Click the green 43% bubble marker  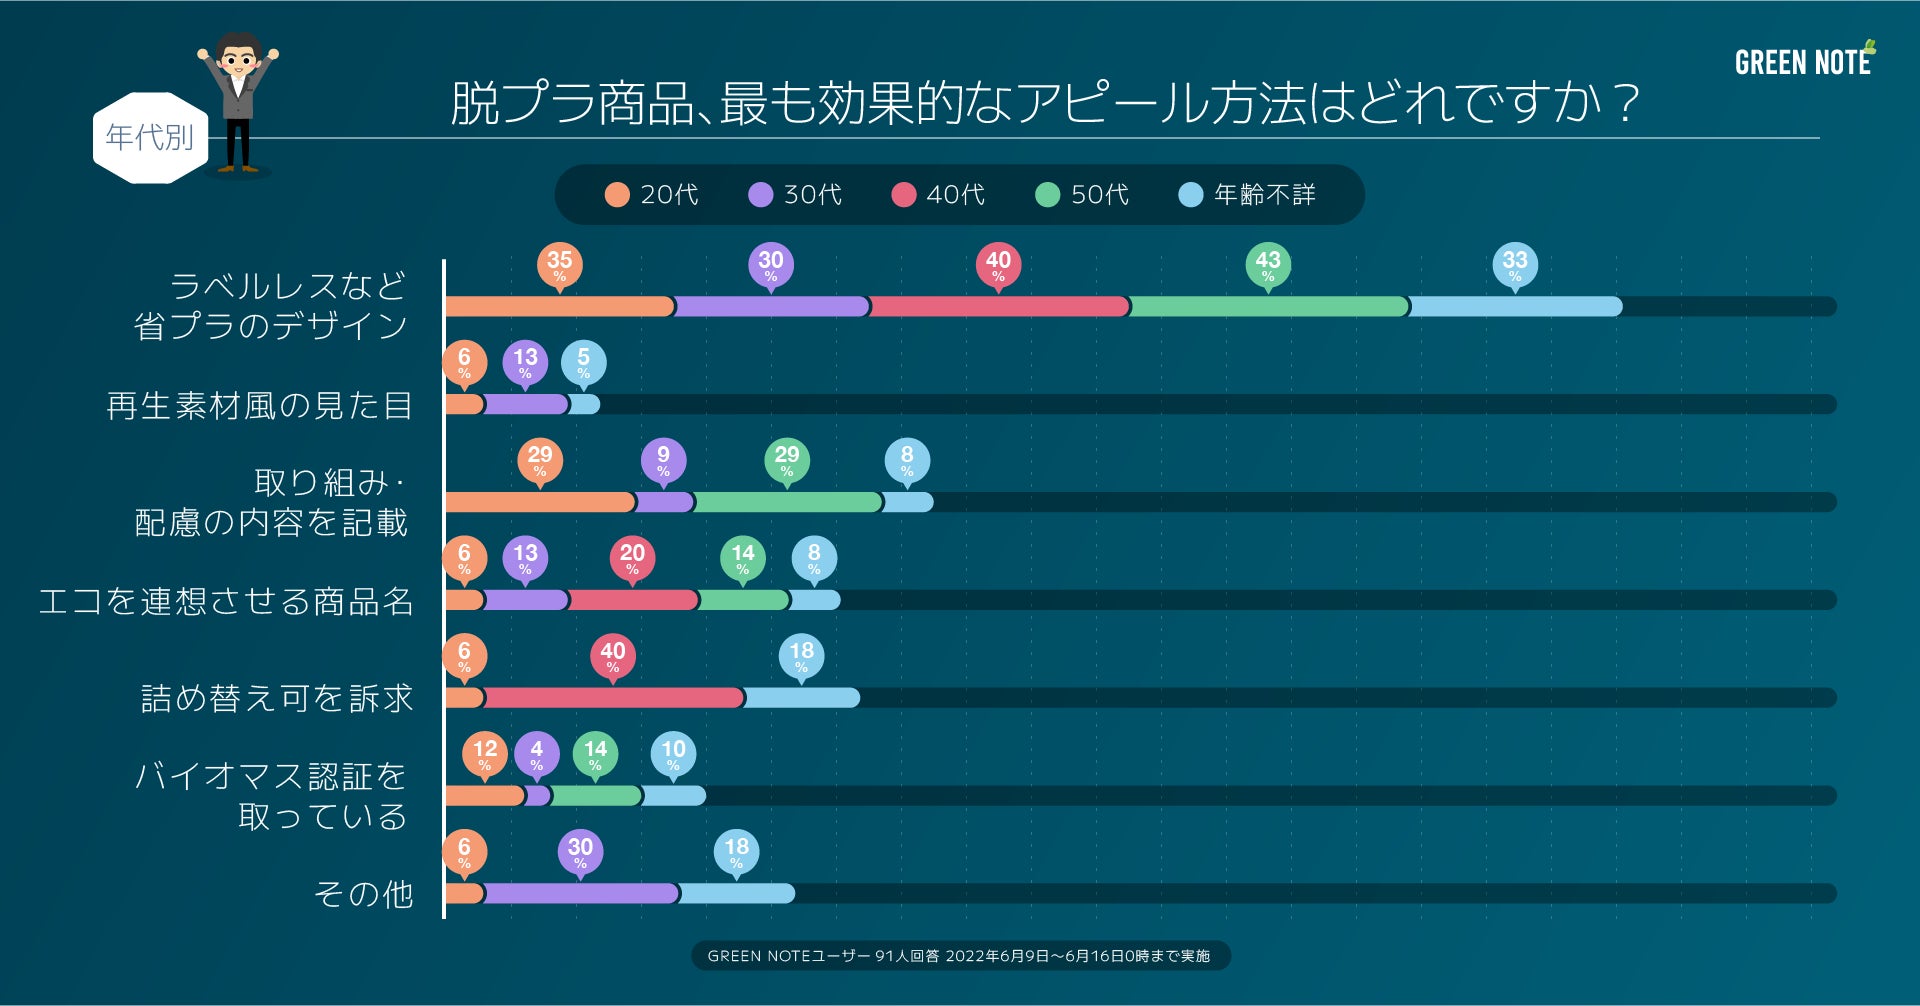click(1268, 265)
